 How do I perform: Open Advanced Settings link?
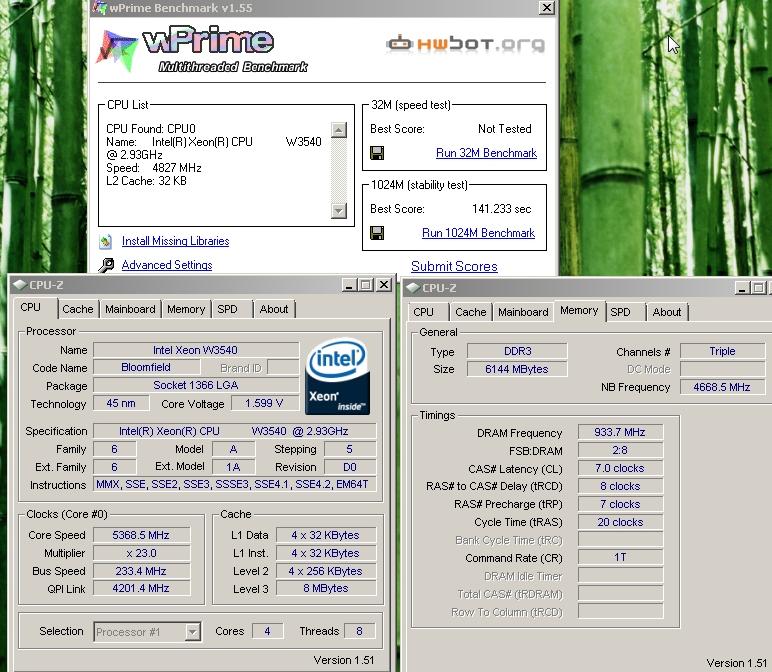[167, 265]
